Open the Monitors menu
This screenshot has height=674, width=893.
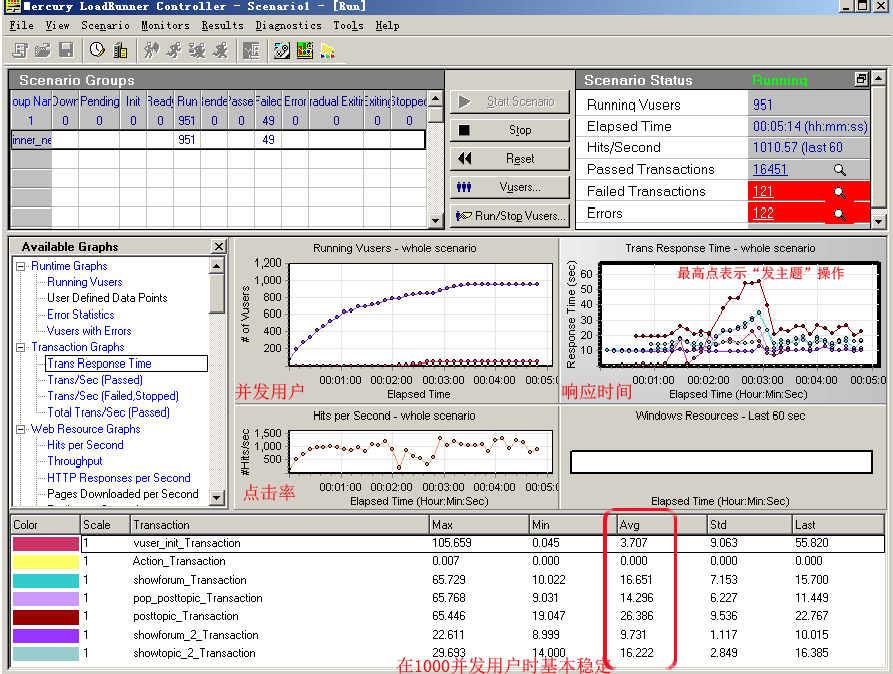point(165,25)
